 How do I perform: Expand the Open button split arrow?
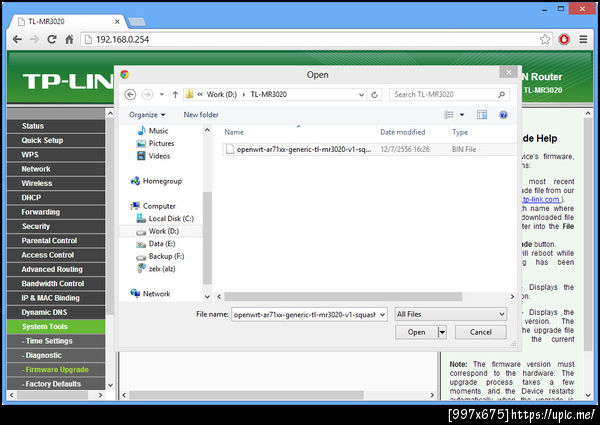[442, 332]
